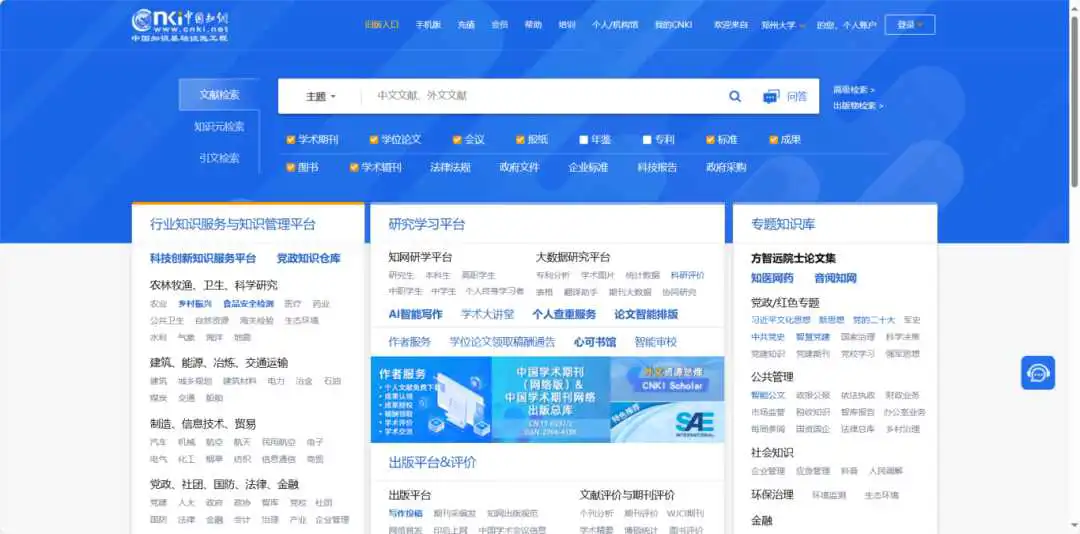Select the 文献检索 tab
The width and height of the screenshot is (1080, 534).
pyautogui.click(x=220, y=95)
